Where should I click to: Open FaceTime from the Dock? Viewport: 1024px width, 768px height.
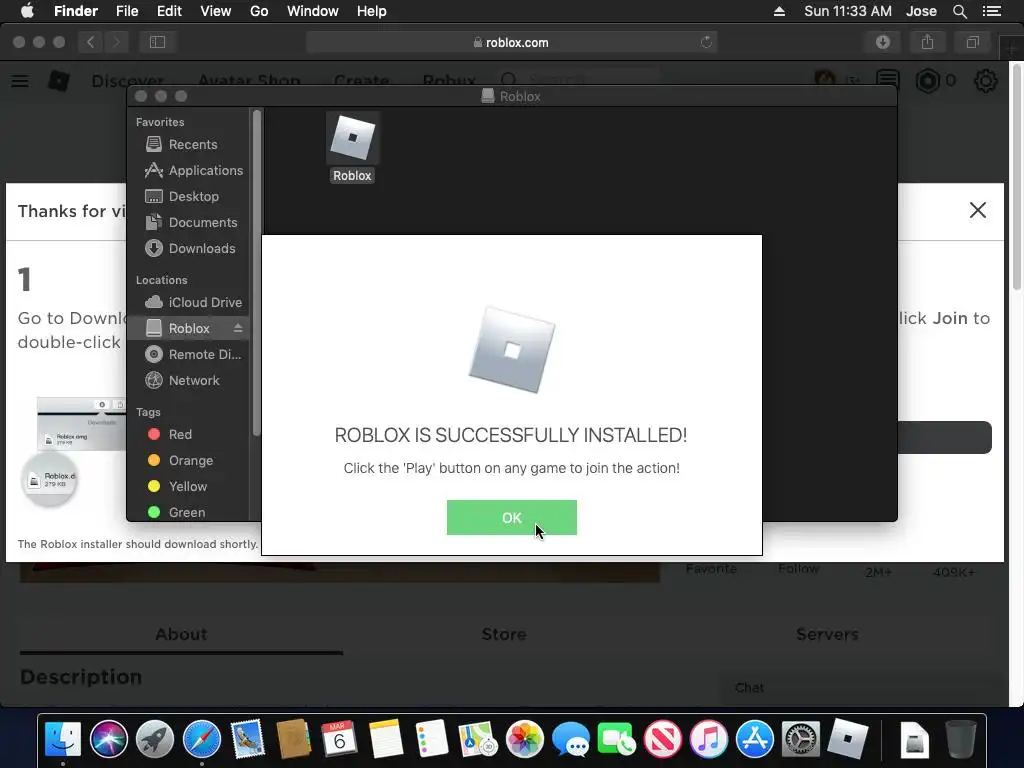click(x=616, y=739)
